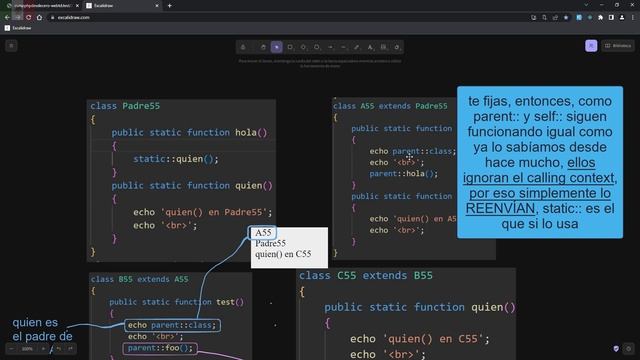Reset zoom via the 100% label
640x360 pixels.
(x=27, y=349)
